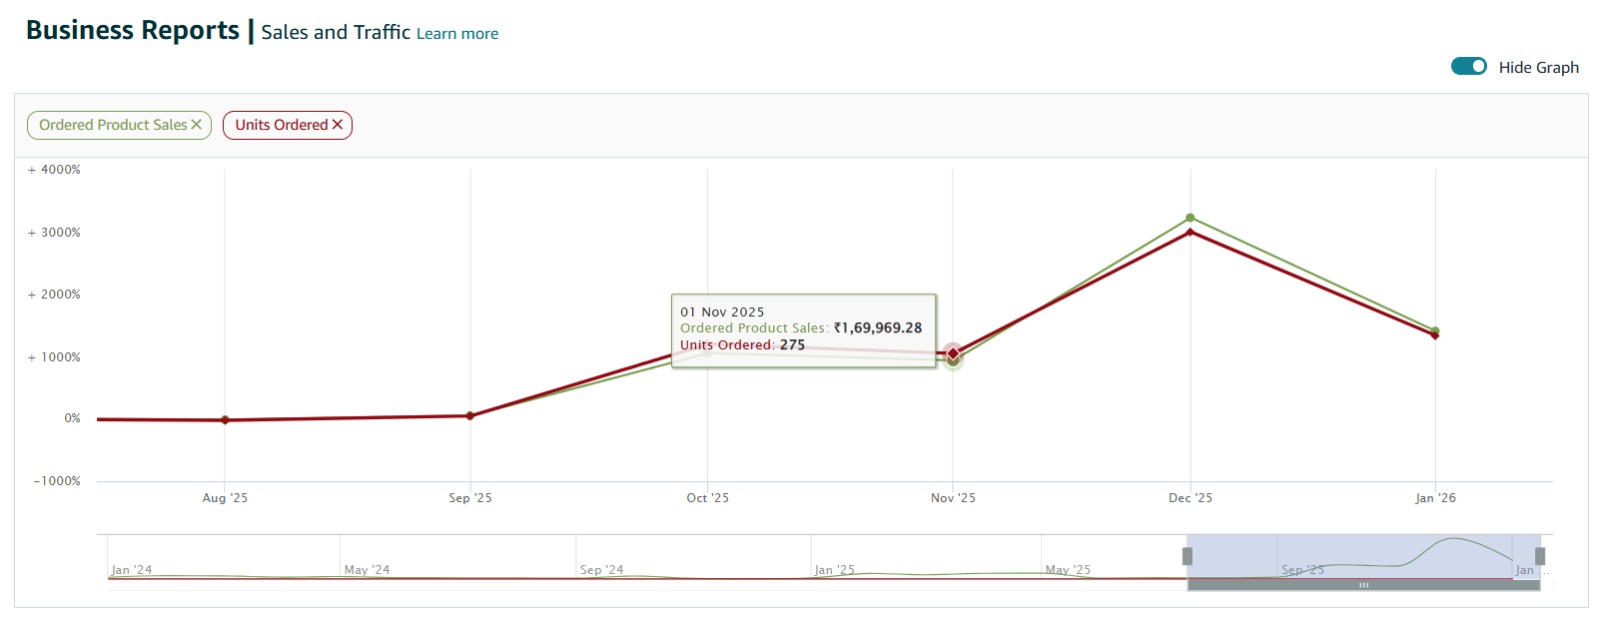Click the + 4000% y-axis label
1600x618 pixels.
pos(54,170)
